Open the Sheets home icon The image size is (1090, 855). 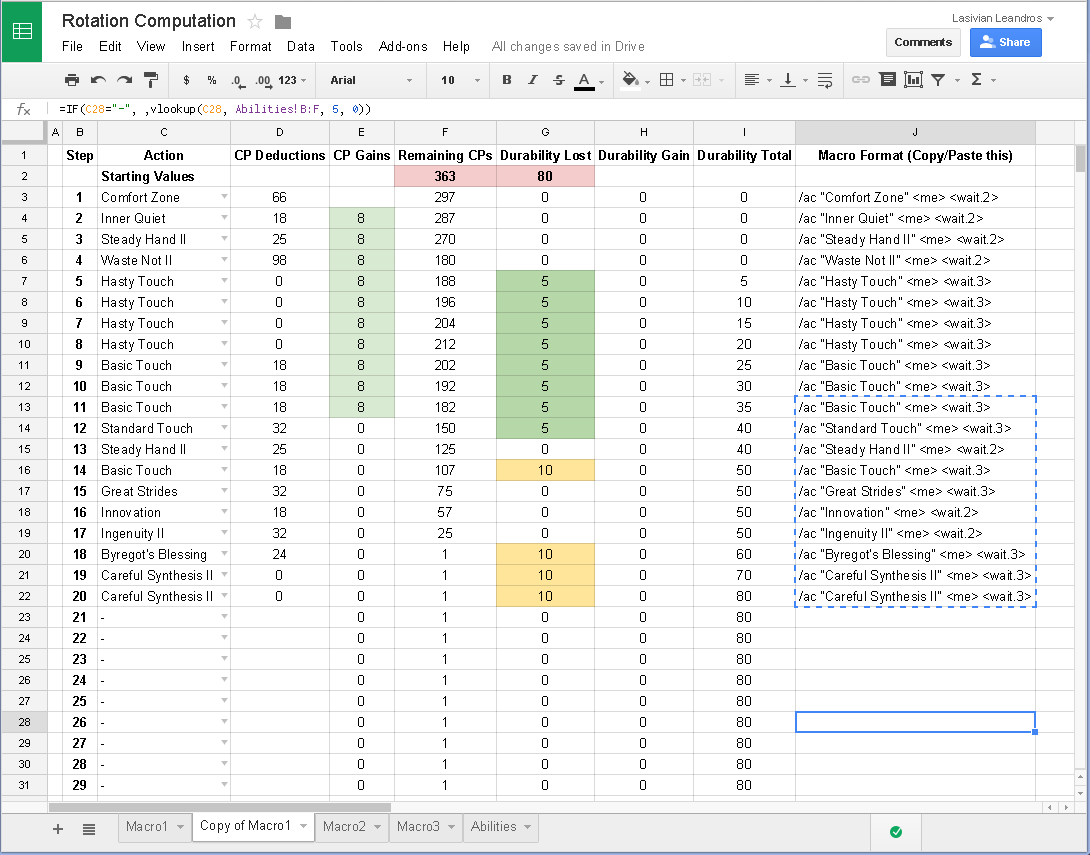(22, 31)
